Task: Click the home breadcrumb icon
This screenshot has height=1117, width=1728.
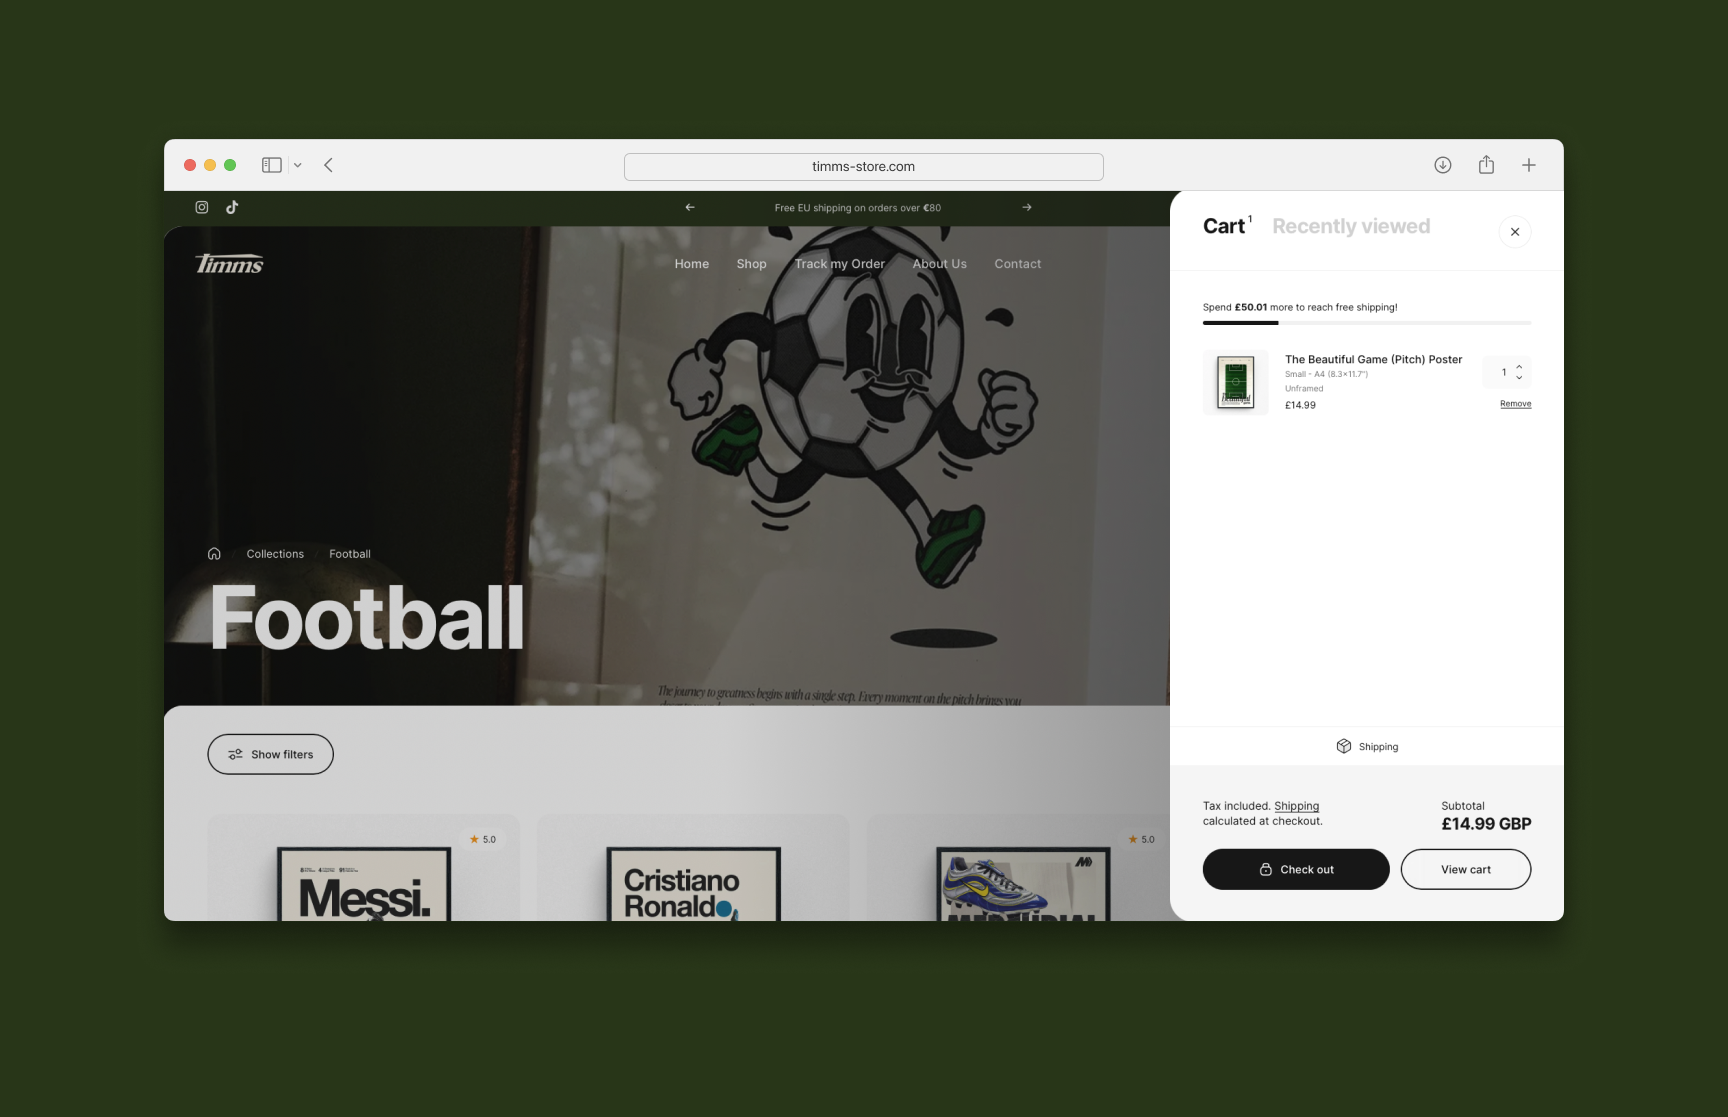Action: [214, 553]
